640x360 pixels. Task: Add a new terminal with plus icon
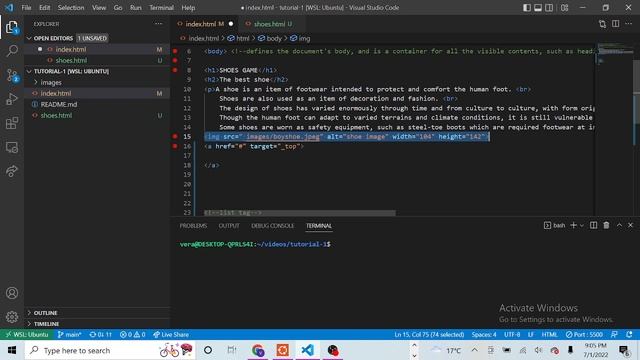tap(573, 225)
